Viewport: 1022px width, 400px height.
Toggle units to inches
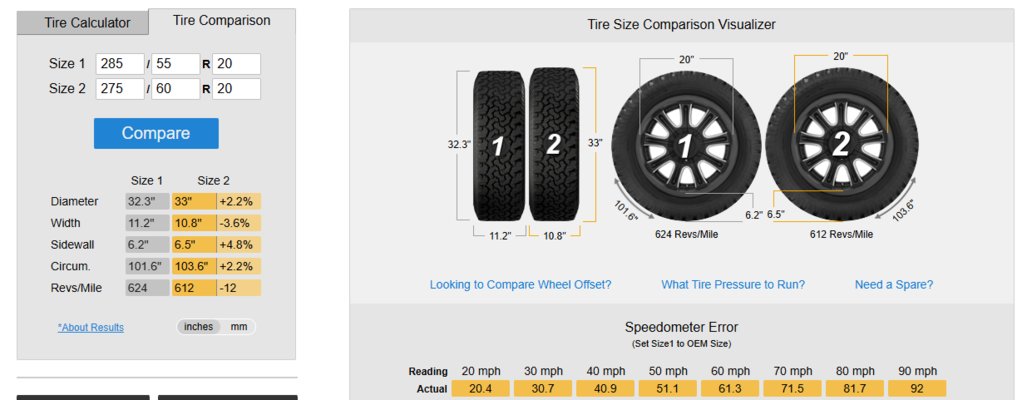198,327
